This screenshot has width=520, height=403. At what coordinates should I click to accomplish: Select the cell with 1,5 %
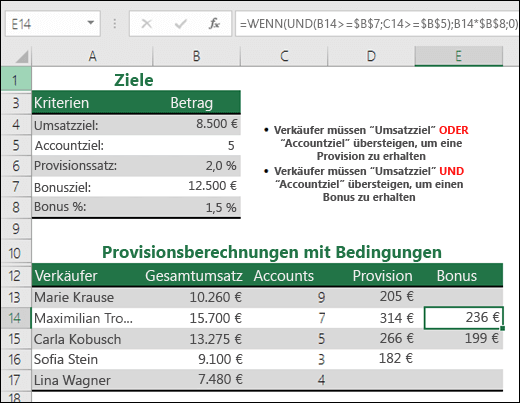[197, 207]
